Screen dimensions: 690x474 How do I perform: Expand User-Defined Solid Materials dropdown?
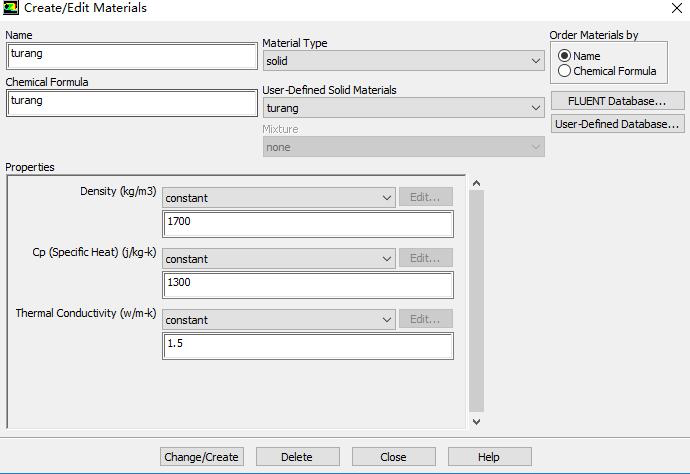[x=403, y=108]
